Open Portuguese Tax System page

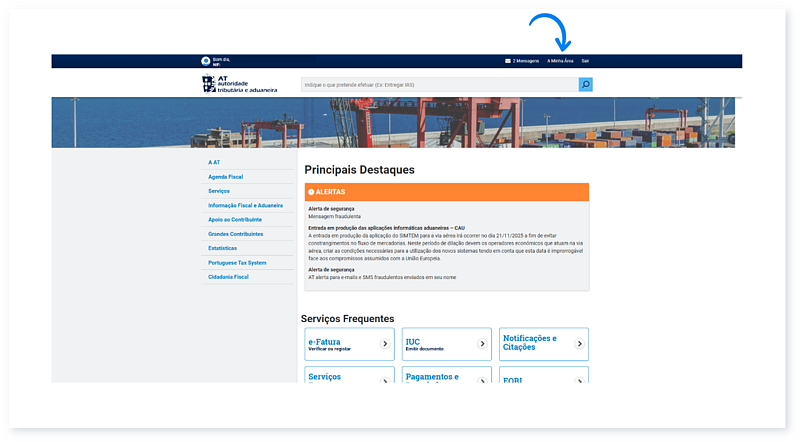[237, 262]
